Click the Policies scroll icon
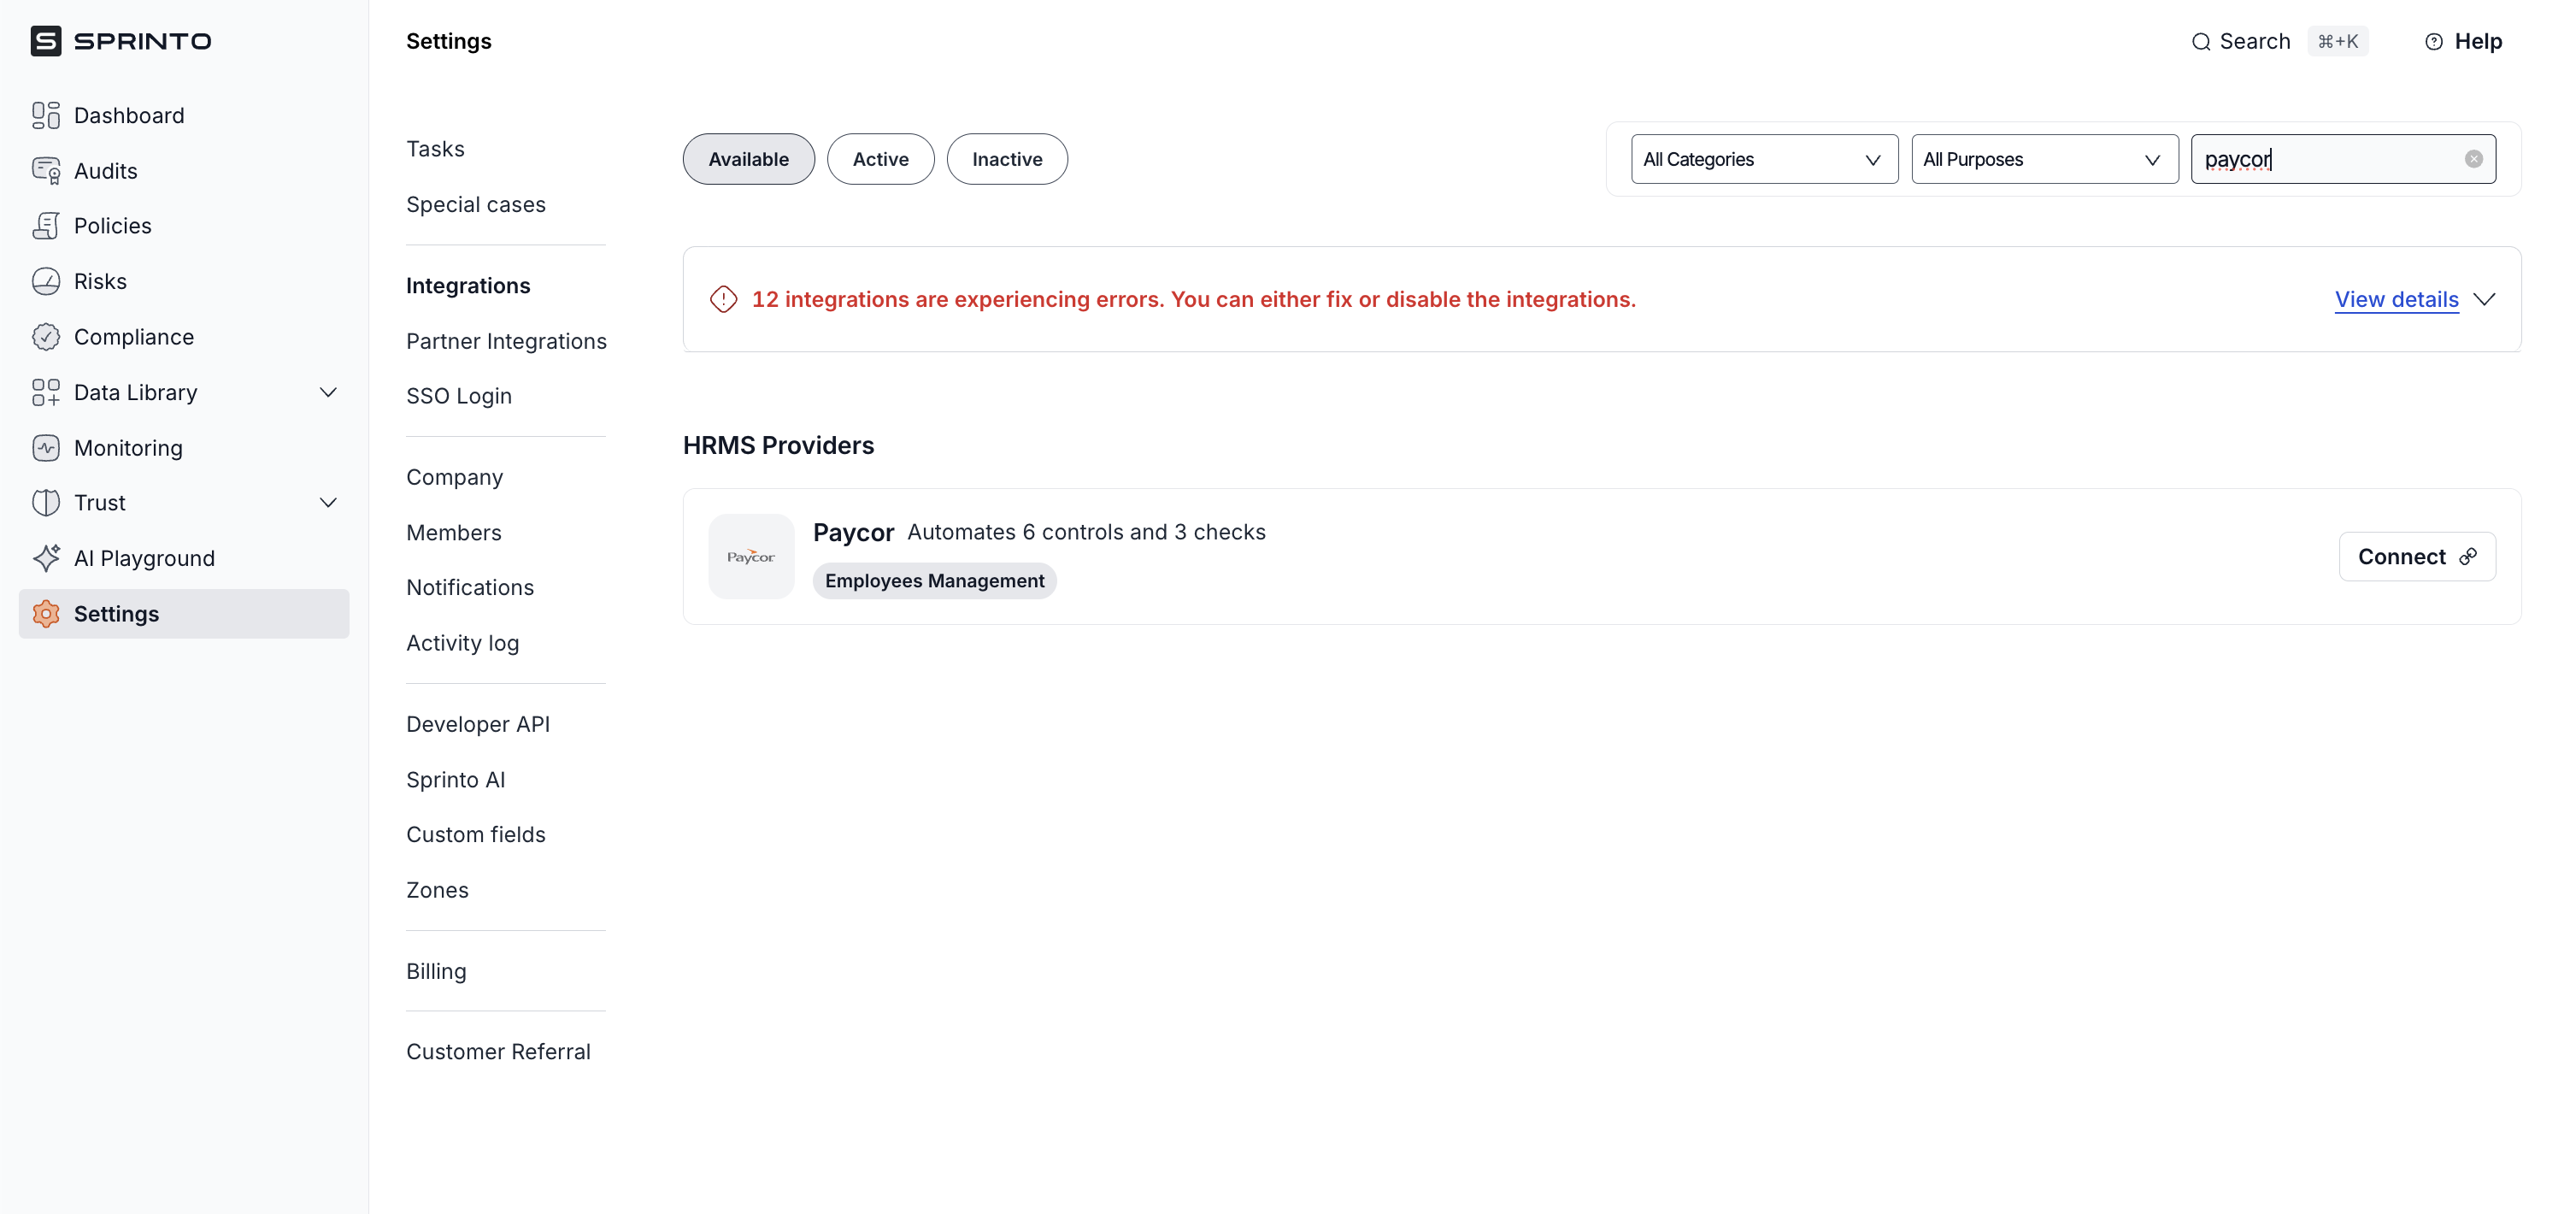 click(x=46, y=226)
